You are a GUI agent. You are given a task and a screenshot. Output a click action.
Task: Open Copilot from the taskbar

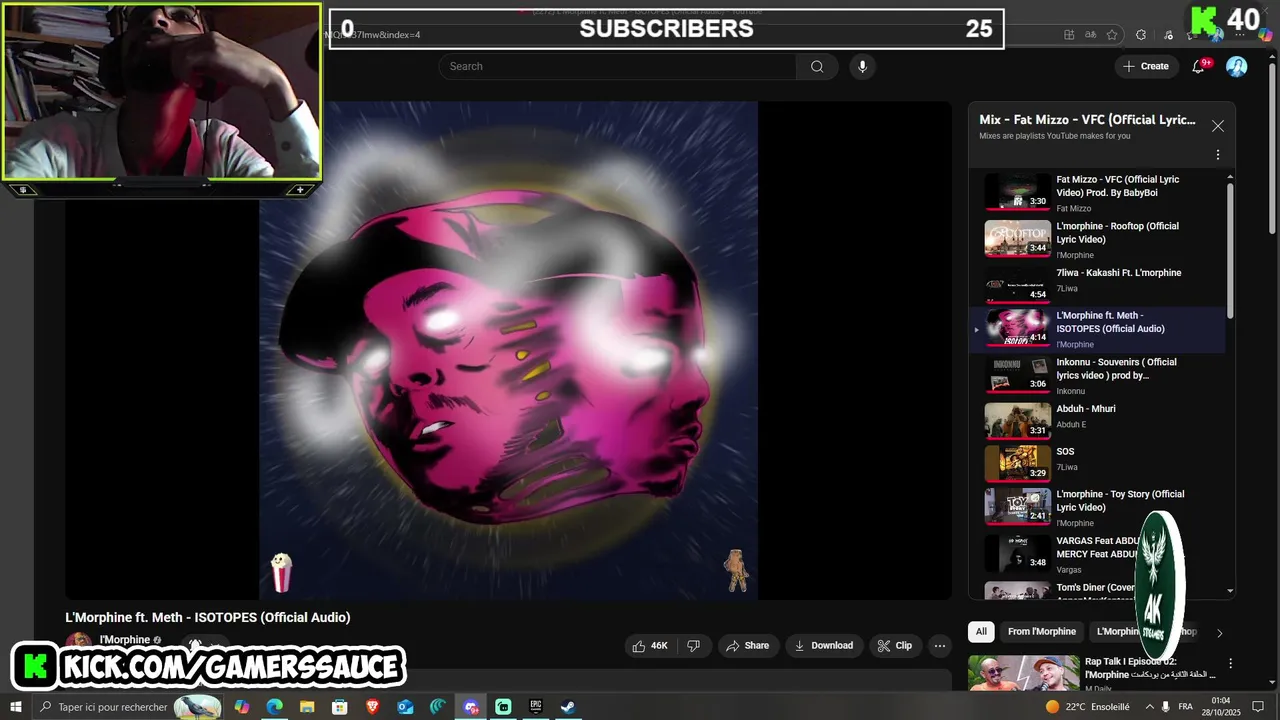point(242,707)
